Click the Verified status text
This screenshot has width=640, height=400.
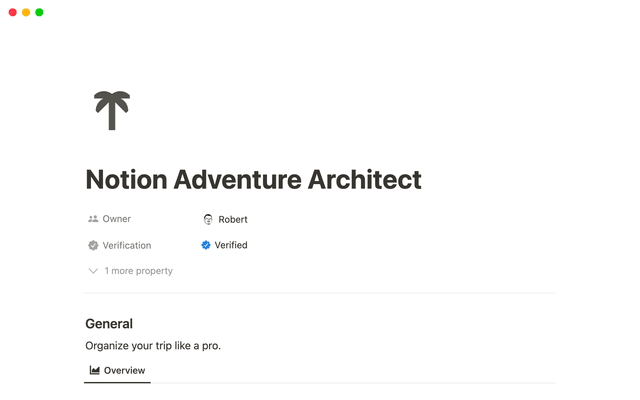pos(231,245)
